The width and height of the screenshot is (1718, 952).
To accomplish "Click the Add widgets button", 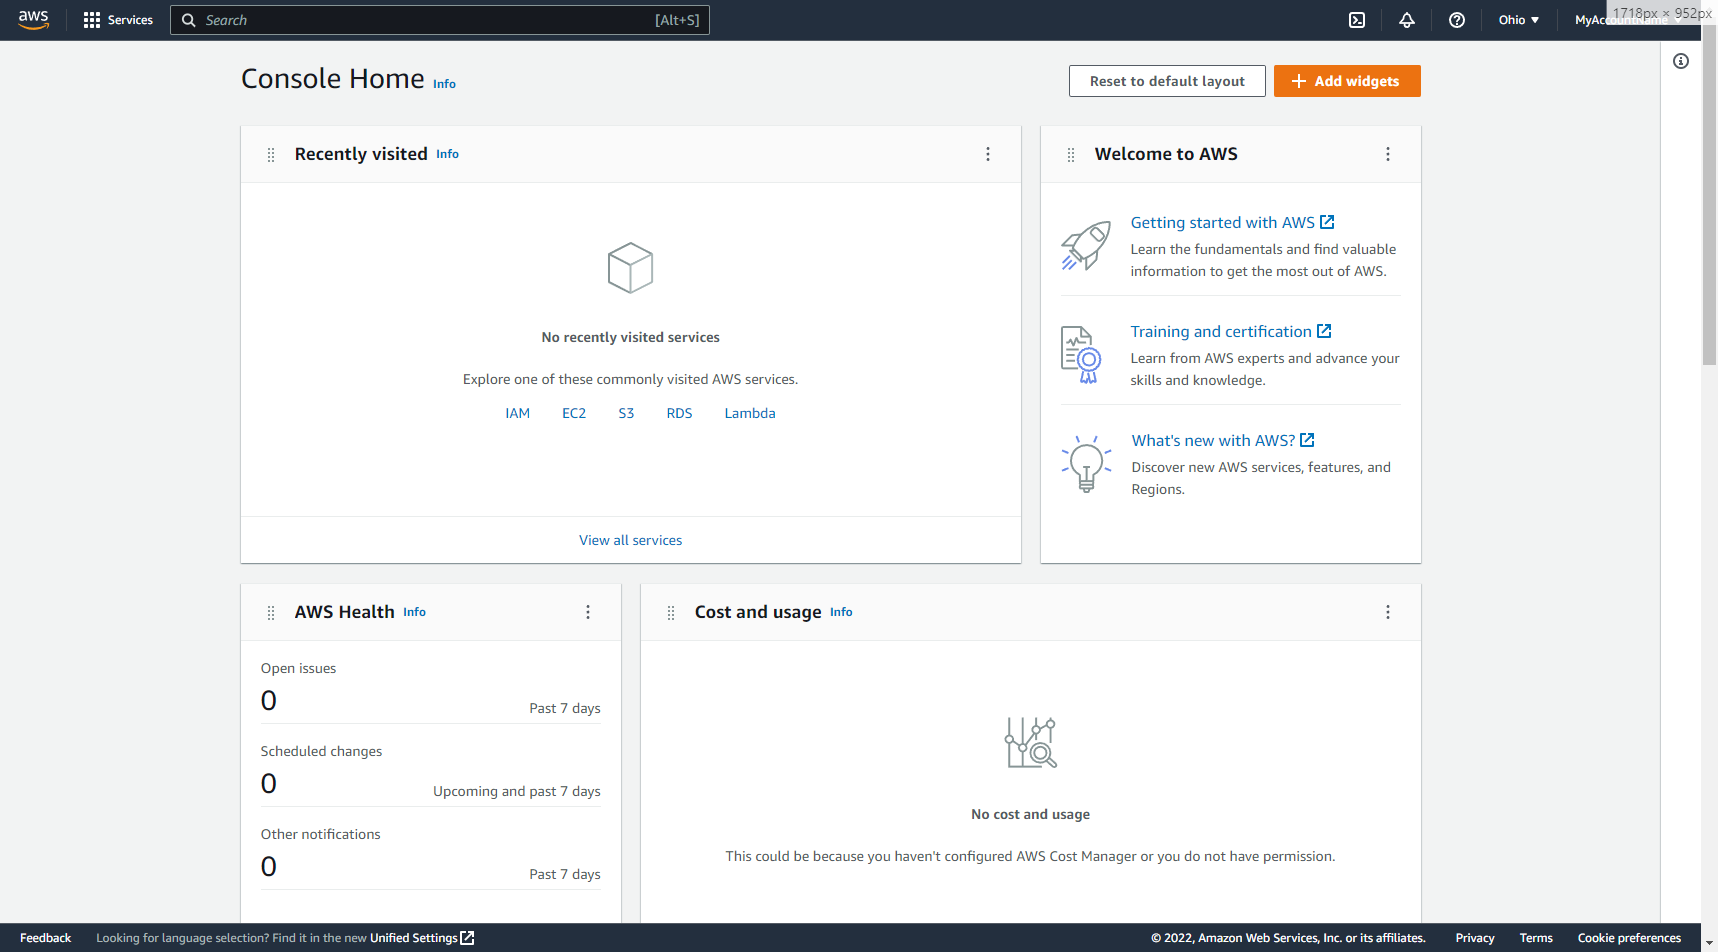I will (1347, 81).
